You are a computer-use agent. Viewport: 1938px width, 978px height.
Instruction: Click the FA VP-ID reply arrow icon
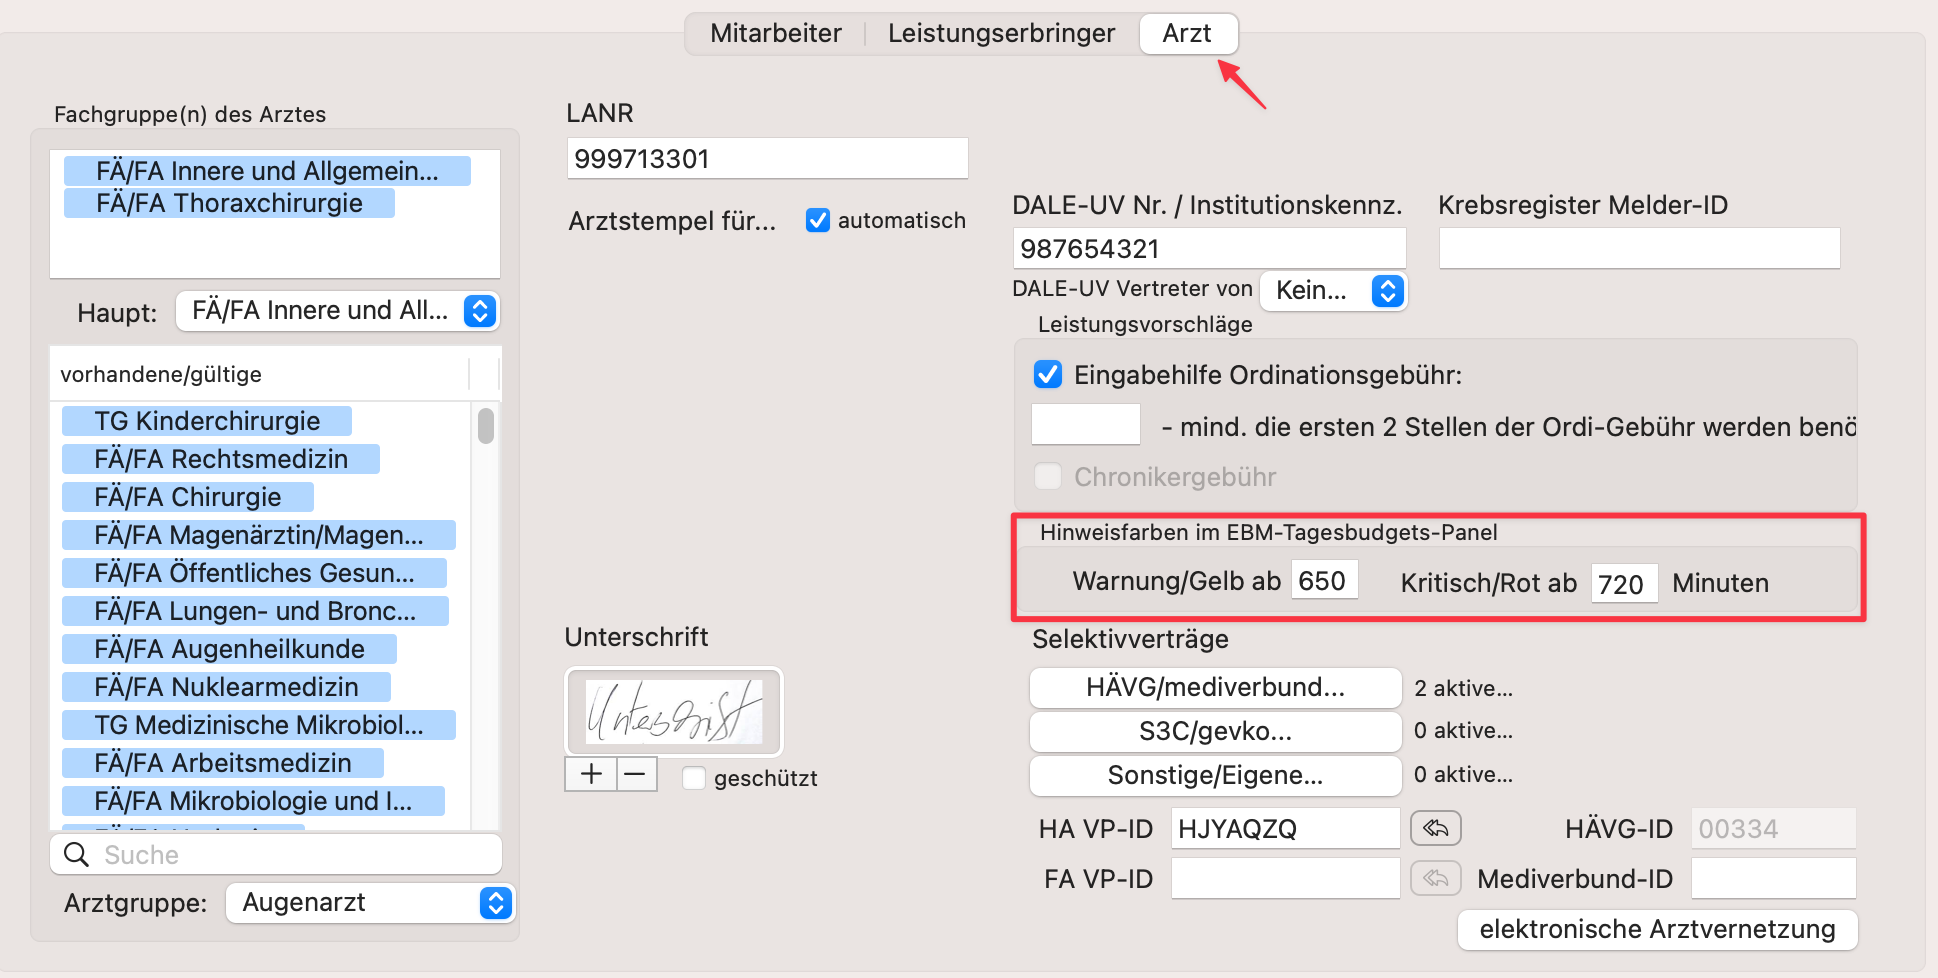click(1436, 878)
